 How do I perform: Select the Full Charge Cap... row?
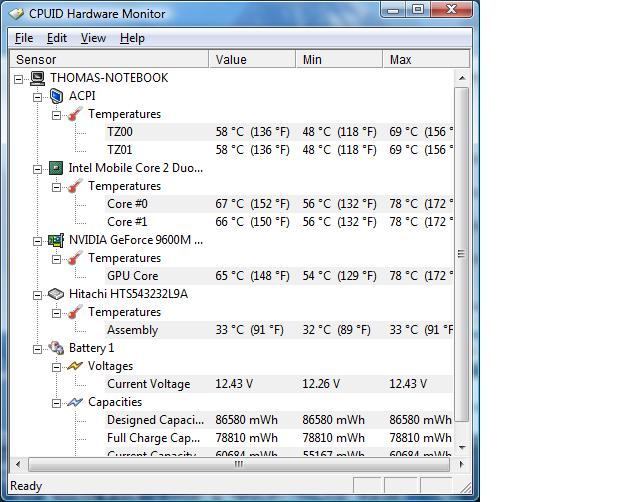(279, 438)
